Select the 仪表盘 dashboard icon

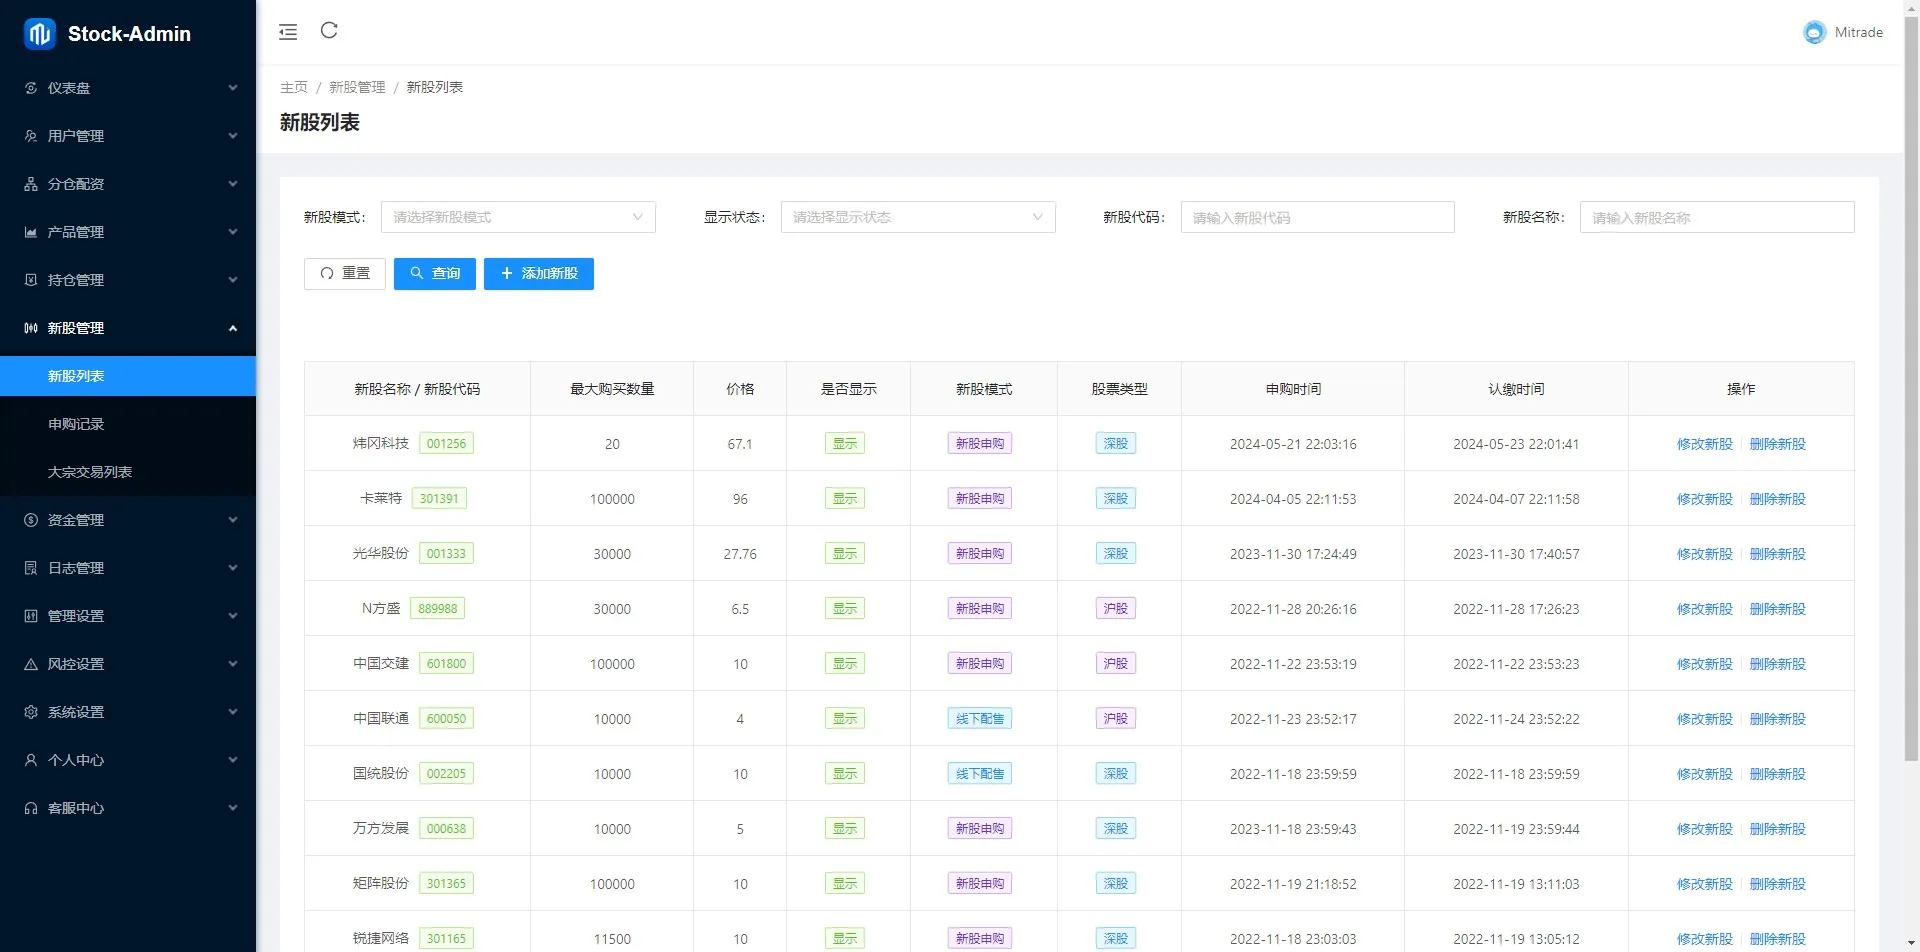coord(30,88)
